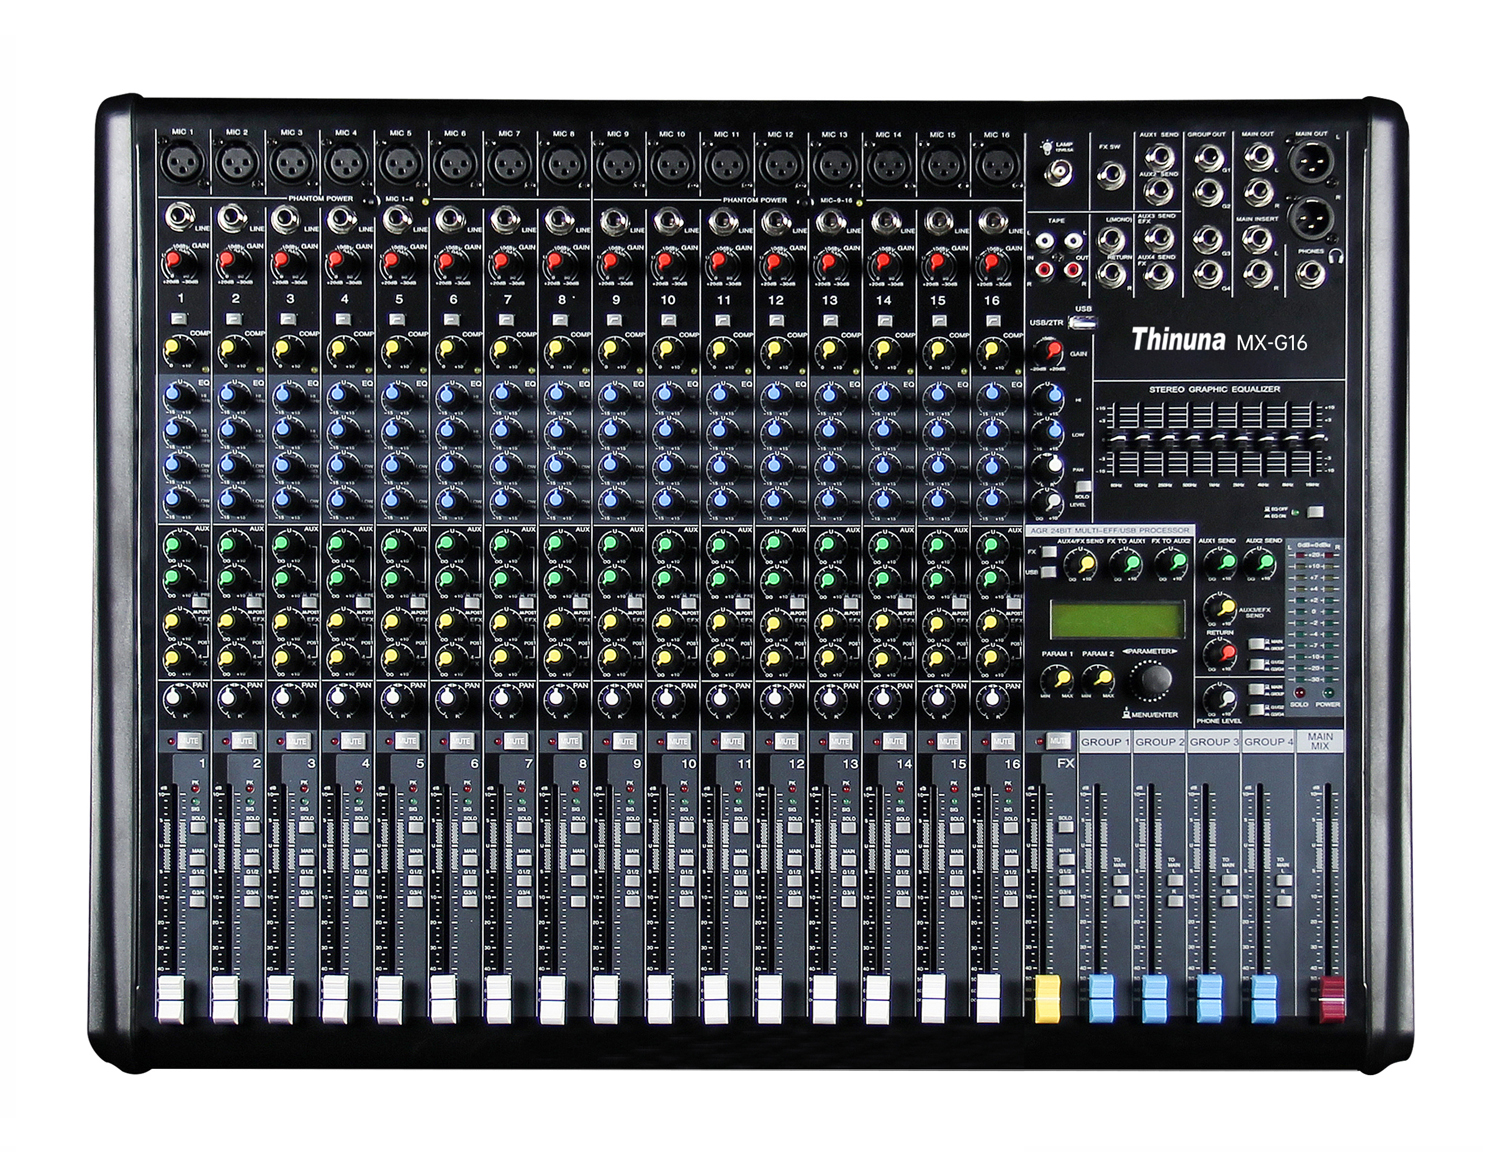Adjust channel 1 red GAIN knob
The width and height of the screenshot is (1500, 1152).
pyautogui.click(x=178, y=265)
